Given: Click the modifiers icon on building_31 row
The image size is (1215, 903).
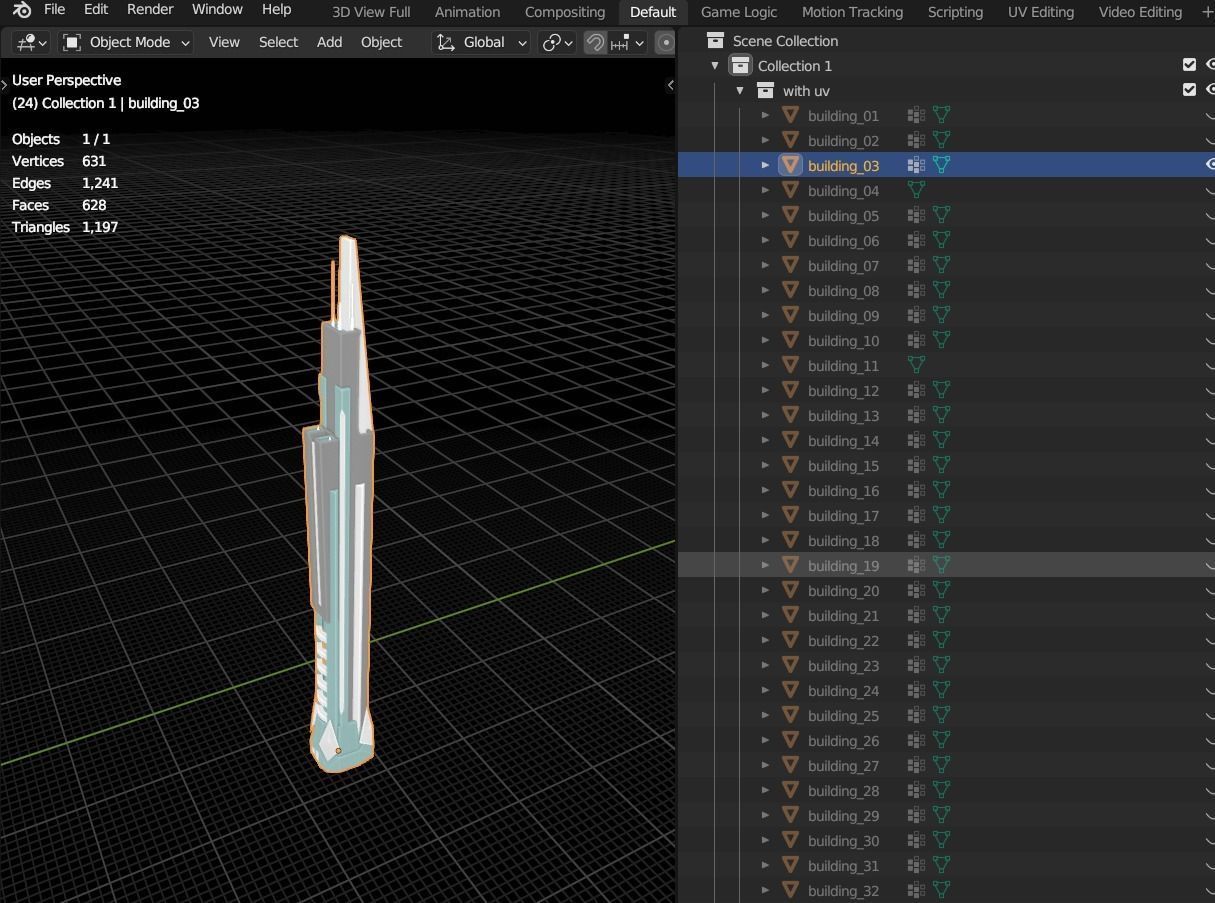Looking at the screenshot, I should (915, 865).
